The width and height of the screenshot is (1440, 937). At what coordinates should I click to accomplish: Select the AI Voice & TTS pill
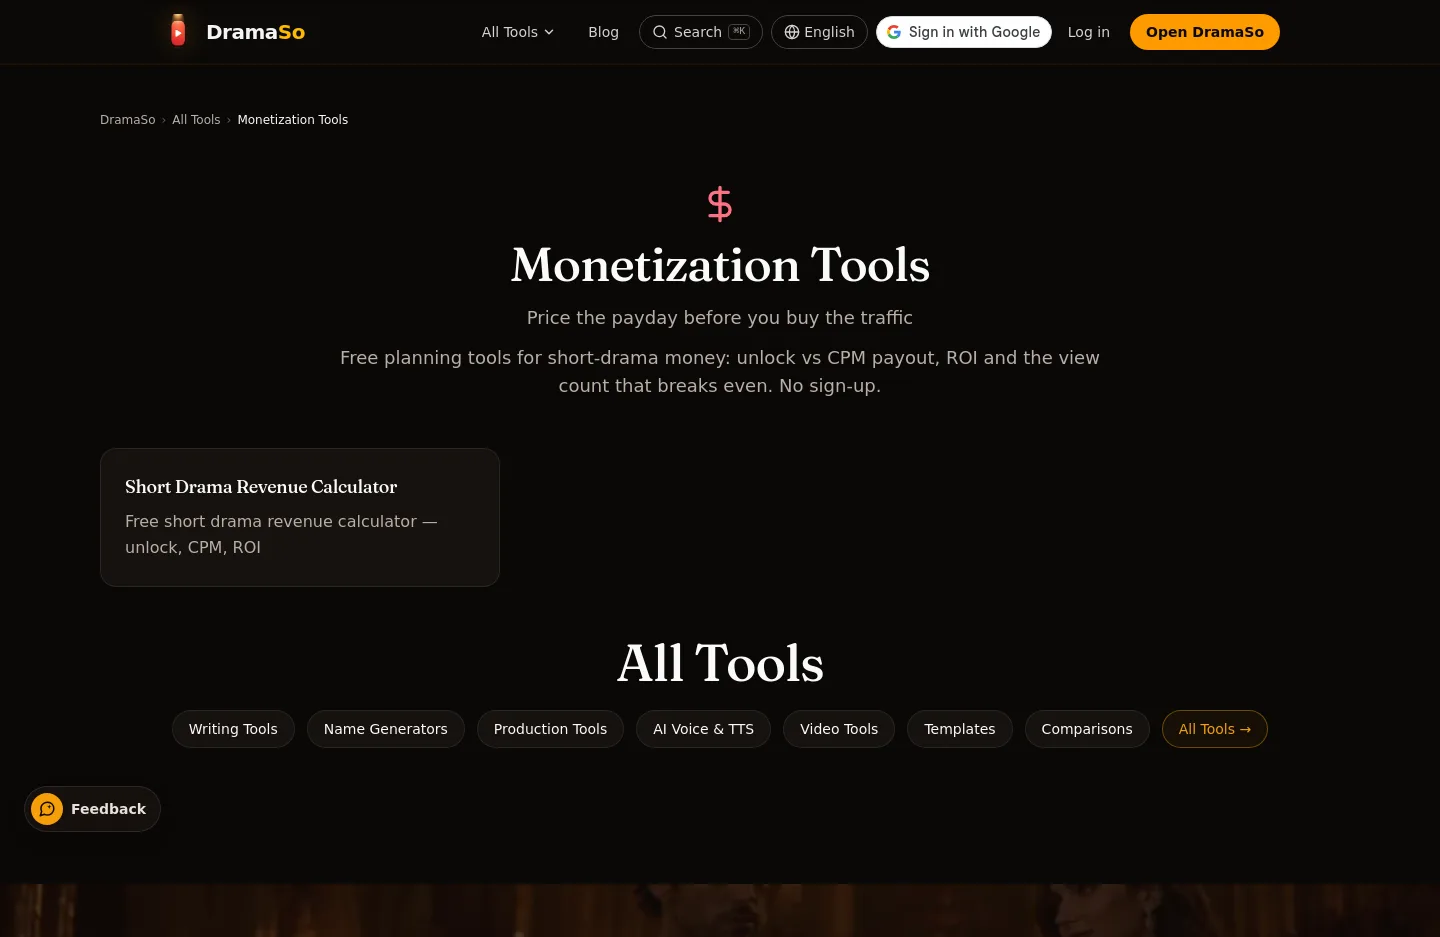704,729
